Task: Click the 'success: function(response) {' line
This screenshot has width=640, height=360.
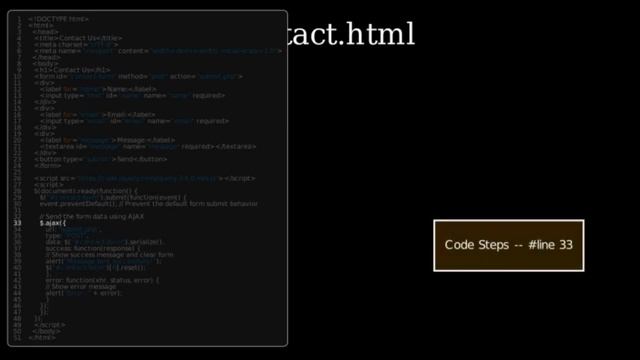Action: 93,248
